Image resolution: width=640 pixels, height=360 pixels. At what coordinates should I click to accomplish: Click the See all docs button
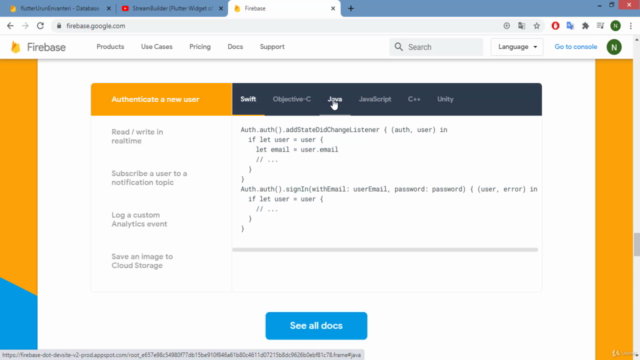[316, 326]
